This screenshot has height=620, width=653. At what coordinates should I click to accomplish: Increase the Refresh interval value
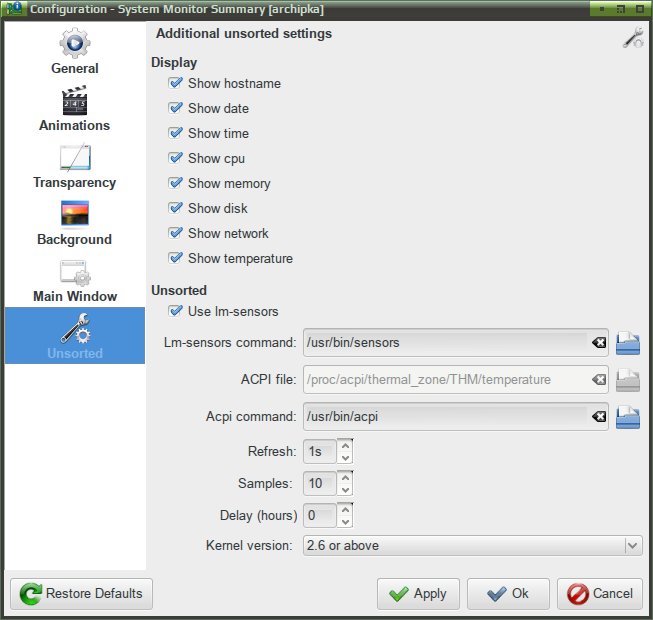[345, 446]
